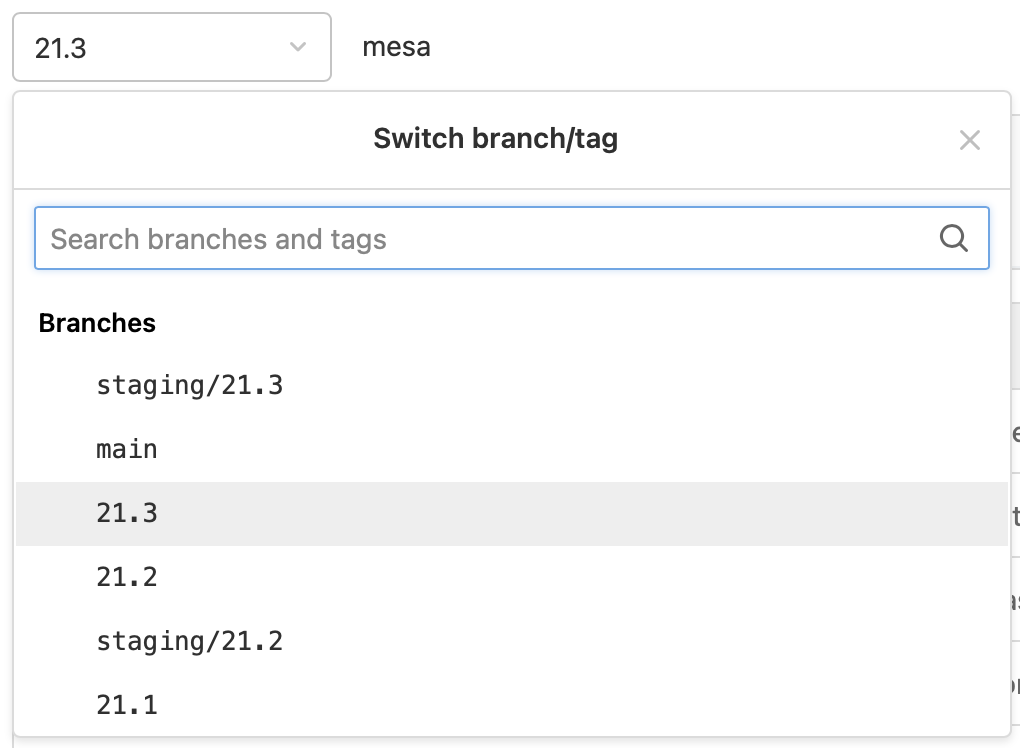
Task: Pick the 21.1 branch from the list
Action: click(x=127, y=705)
